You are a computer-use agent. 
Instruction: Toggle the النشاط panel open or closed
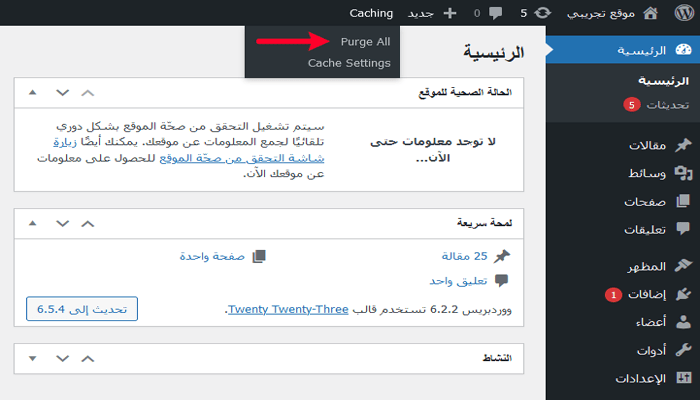click(33, 357)
